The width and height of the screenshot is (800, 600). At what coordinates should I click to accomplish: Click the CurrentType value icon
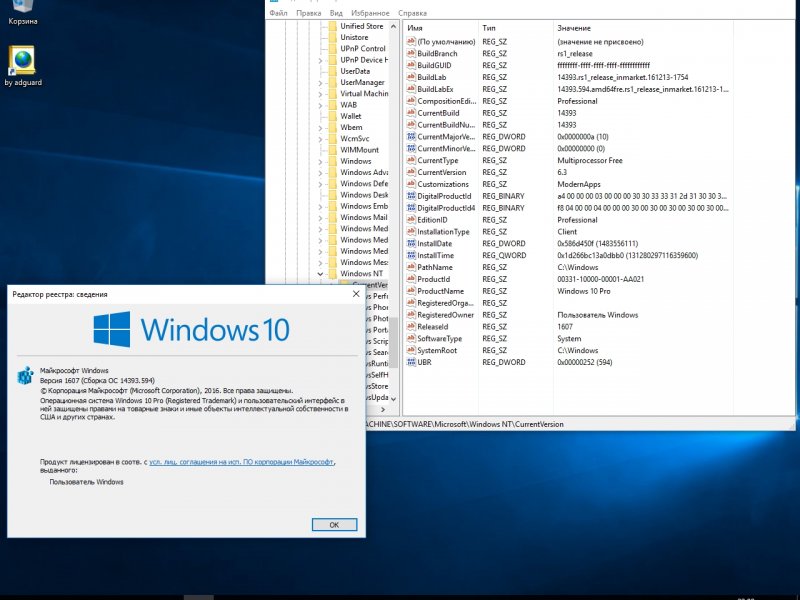coord(411,160)
